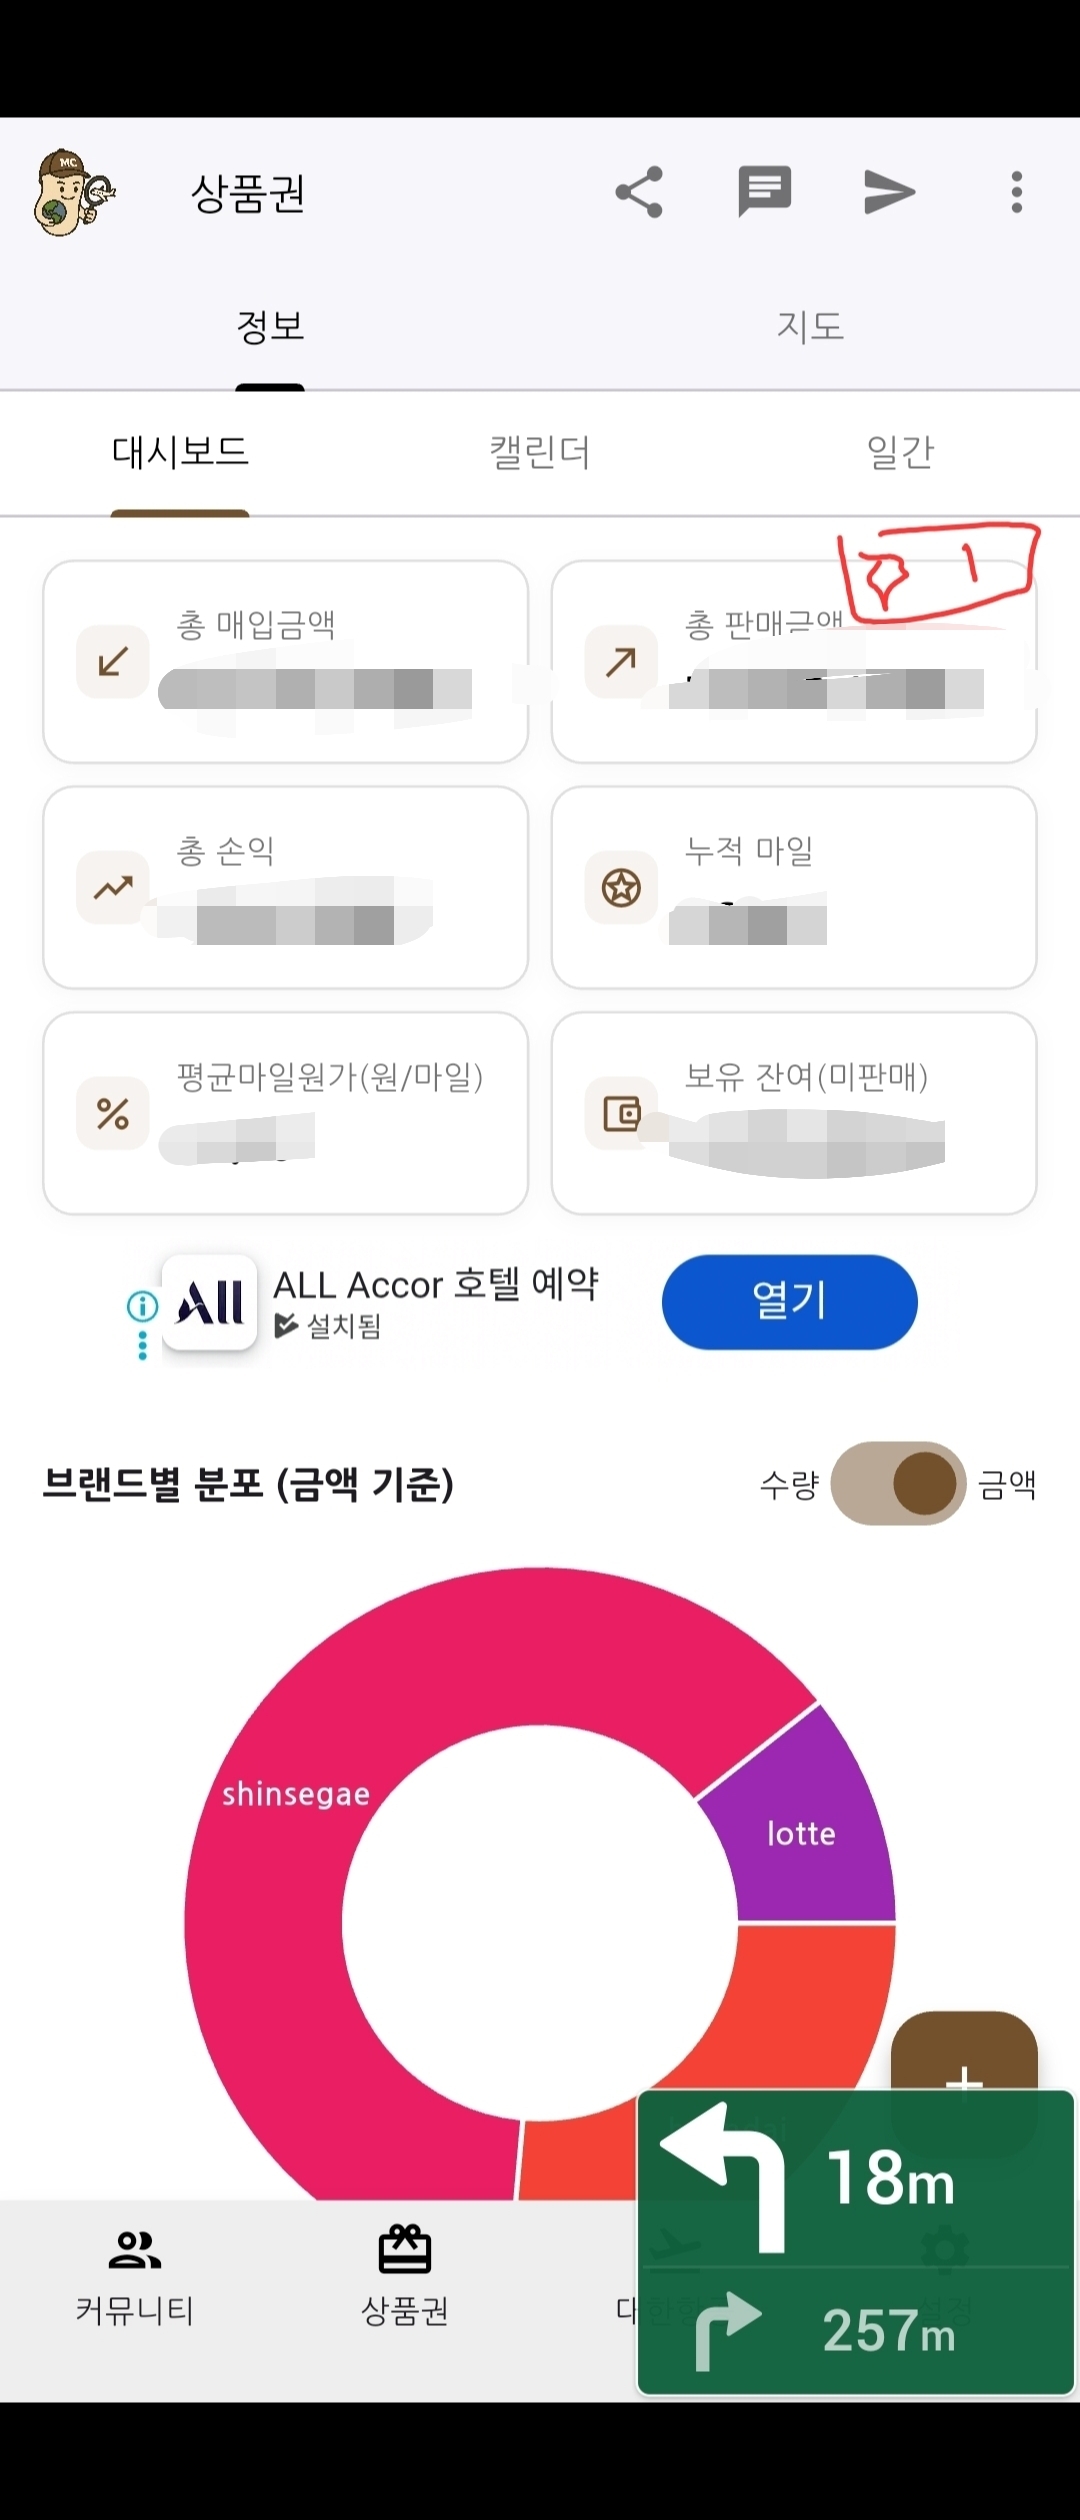The width and height of the screenshot is (1080, 2520).
Task: Tap the 총 매입금액 arrow icon
Action: coord(113,661)
